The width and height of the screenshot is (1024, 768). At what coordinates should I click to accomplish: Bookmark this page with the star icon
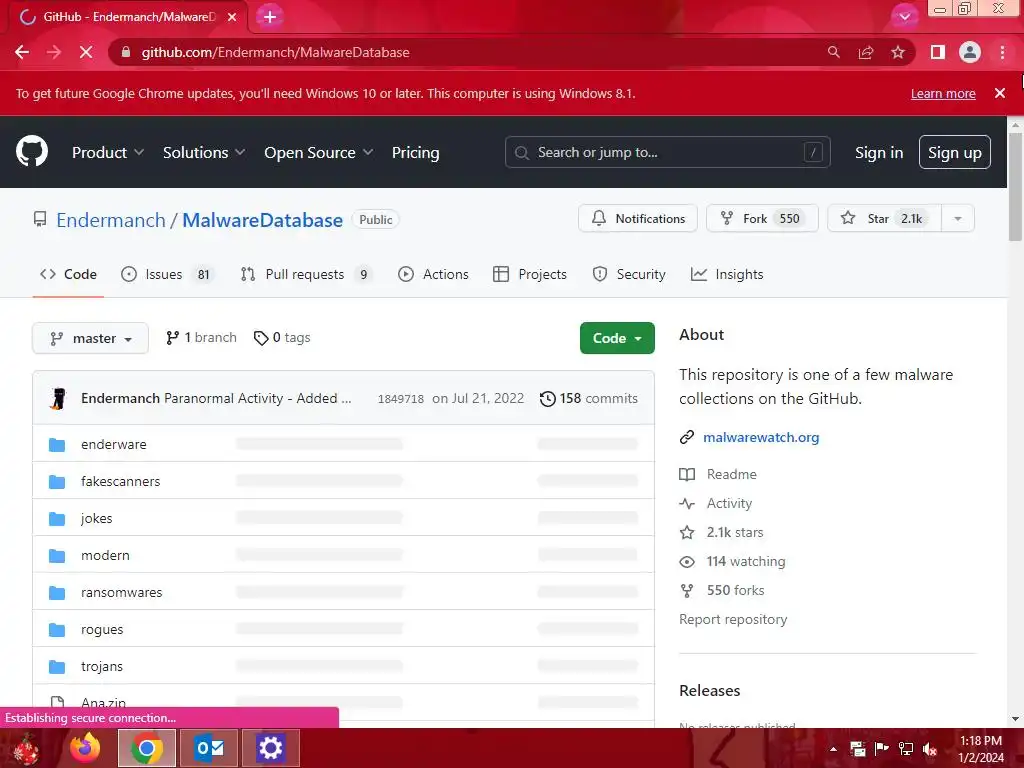(898, 52)
